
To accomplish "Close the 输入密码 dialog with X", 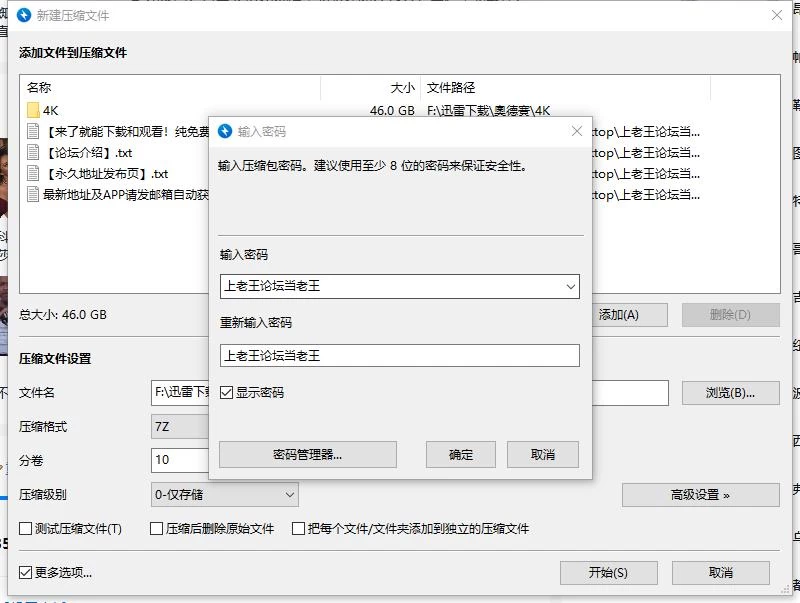I will 577,131.
